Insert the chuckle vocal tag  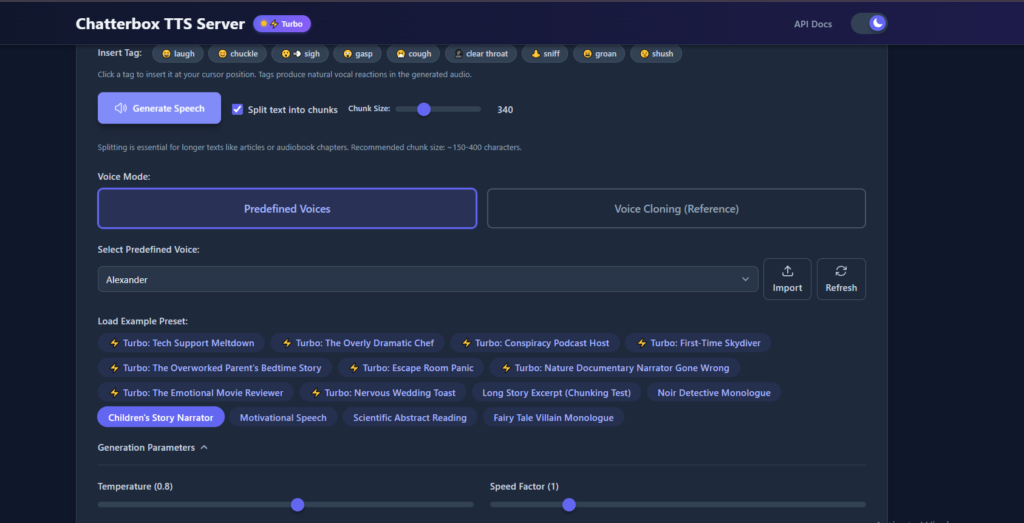pyautogui.click(x=236, y=53)
